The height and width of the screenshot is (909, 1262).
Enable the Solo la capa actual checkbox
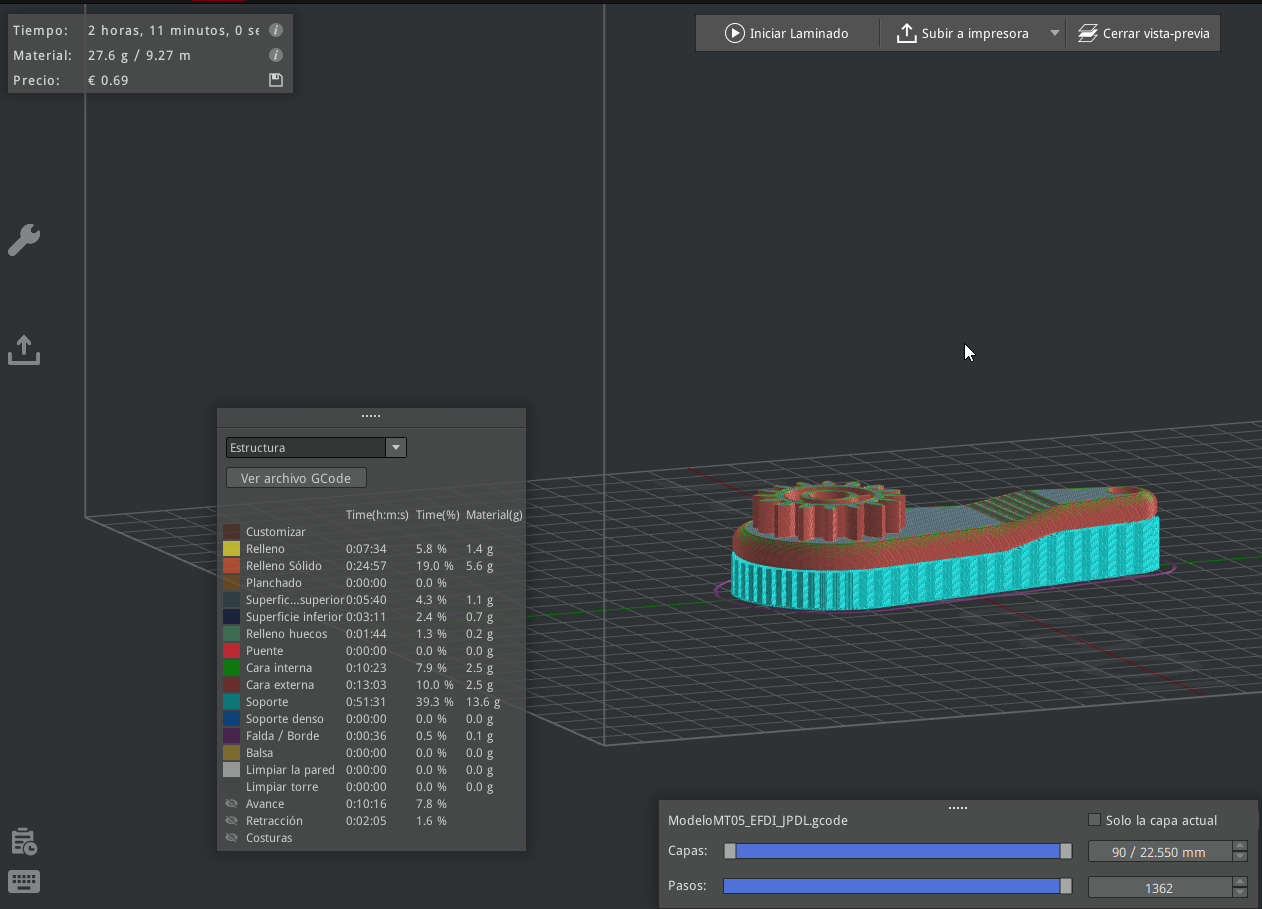[1095, 820]
